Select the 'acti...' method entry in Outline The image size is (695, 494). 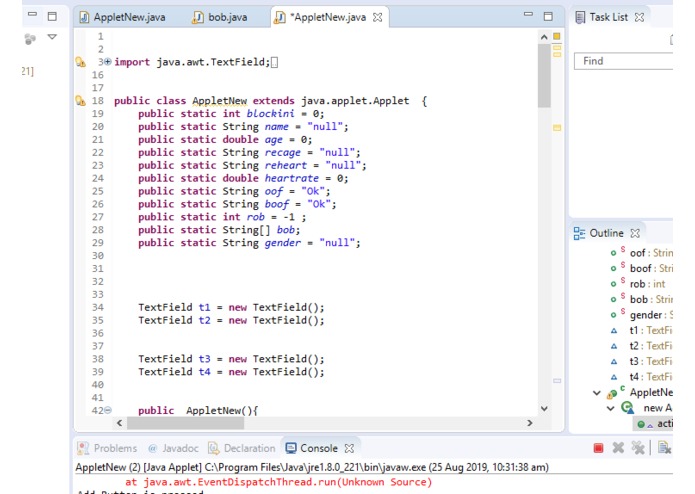click(x=655, y=424)
